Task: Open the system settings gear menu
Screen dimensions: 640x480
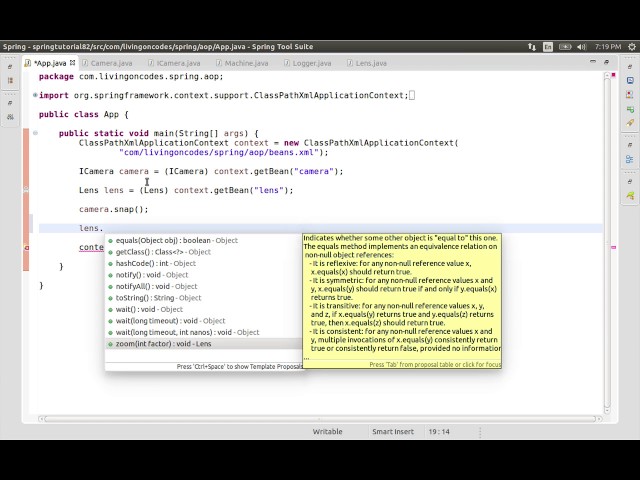Action: (x=631, y=47)
